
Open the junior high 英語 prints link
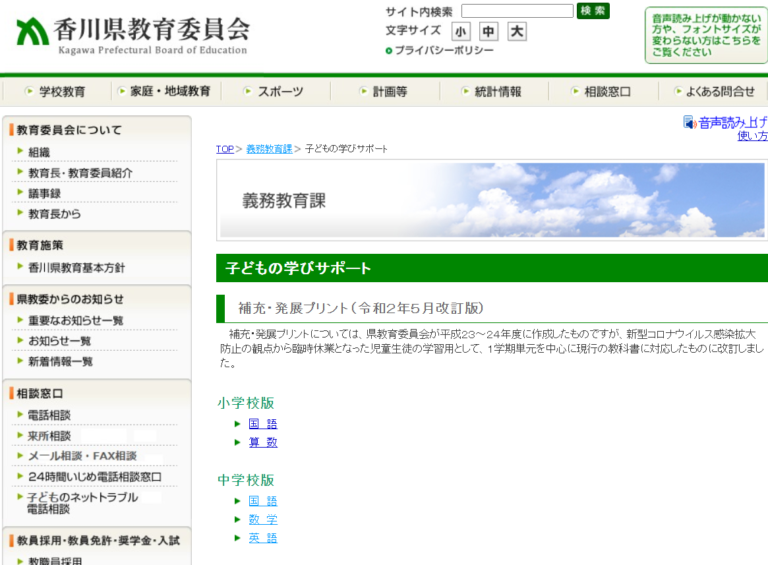pos(263,538)
